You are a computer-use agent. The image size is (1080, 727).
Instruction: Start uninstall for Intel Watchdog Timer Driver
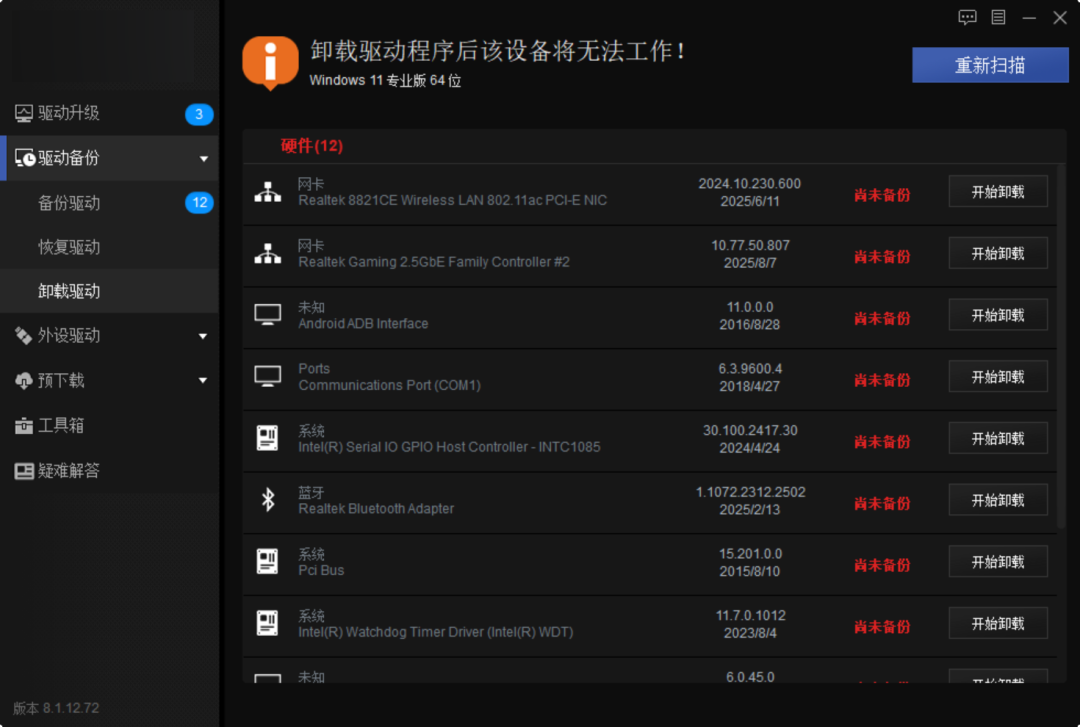point(998,624)
